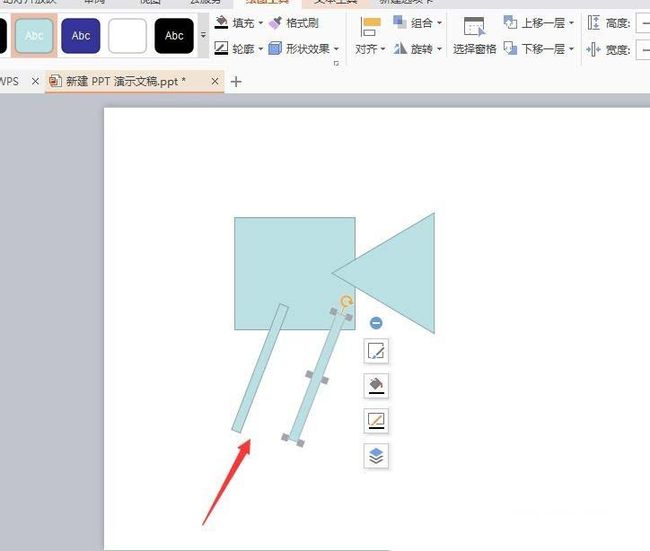Viewport: 650px width, 551px height.
Task: Open the 填充 fill dropdown arrow
Action: pyautogui.click(x=261, y=23)
